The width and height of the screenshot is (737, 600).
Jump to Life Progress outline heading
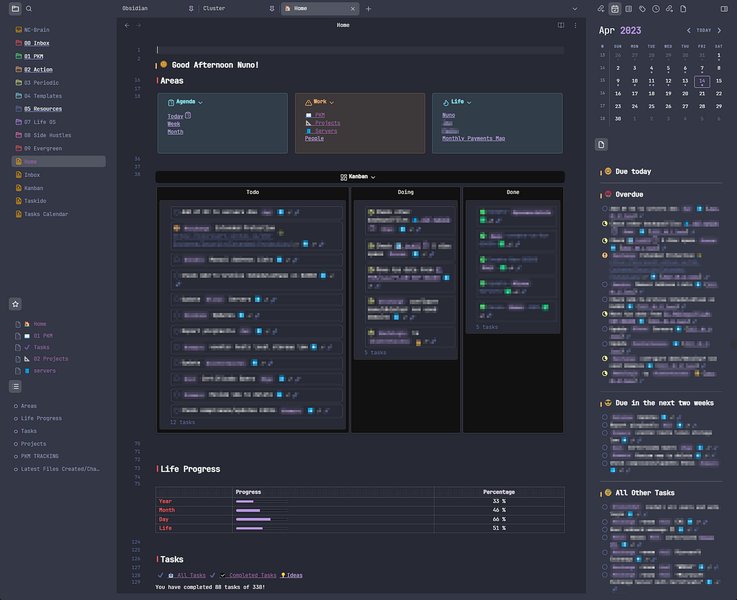point(41,418)
